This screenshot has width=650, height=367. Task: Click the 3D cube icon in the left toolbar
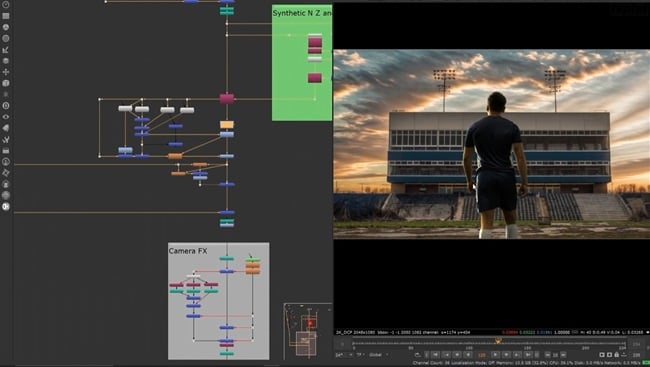click(x=6, y=83)
